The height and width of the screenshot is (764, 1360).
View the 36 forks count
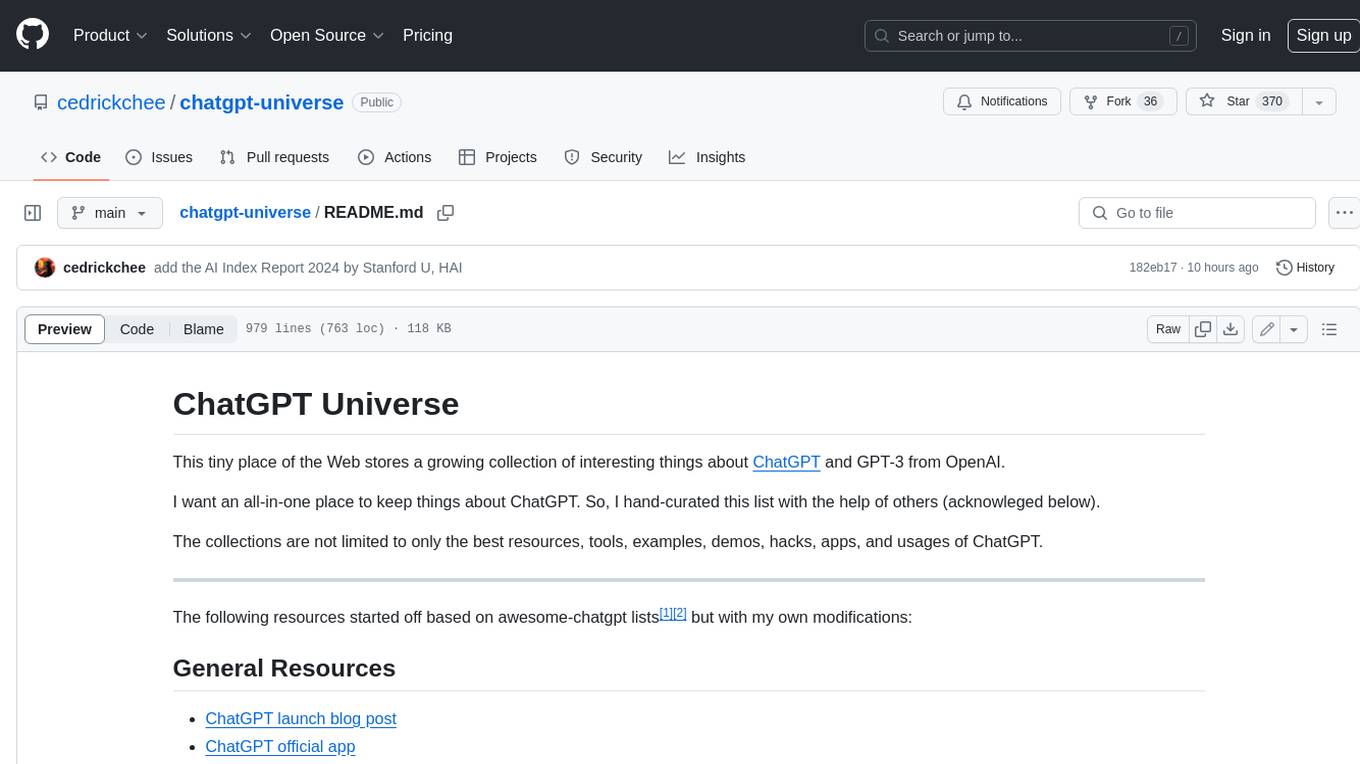(1150, 102)
